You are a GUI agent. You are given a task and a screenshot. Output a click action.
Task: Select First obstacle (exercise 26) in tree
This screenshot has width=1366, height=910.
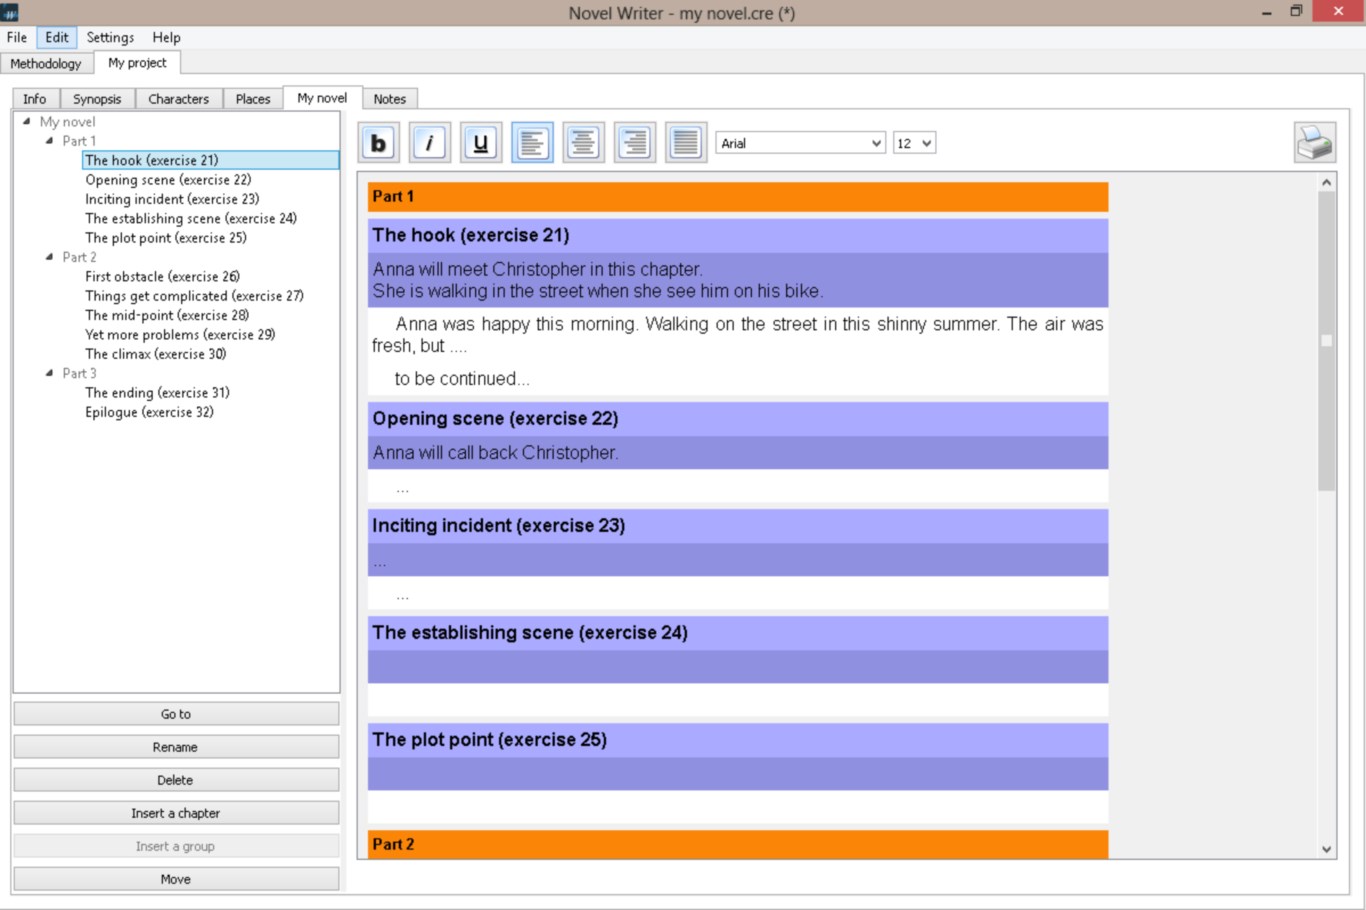[162, 277]
